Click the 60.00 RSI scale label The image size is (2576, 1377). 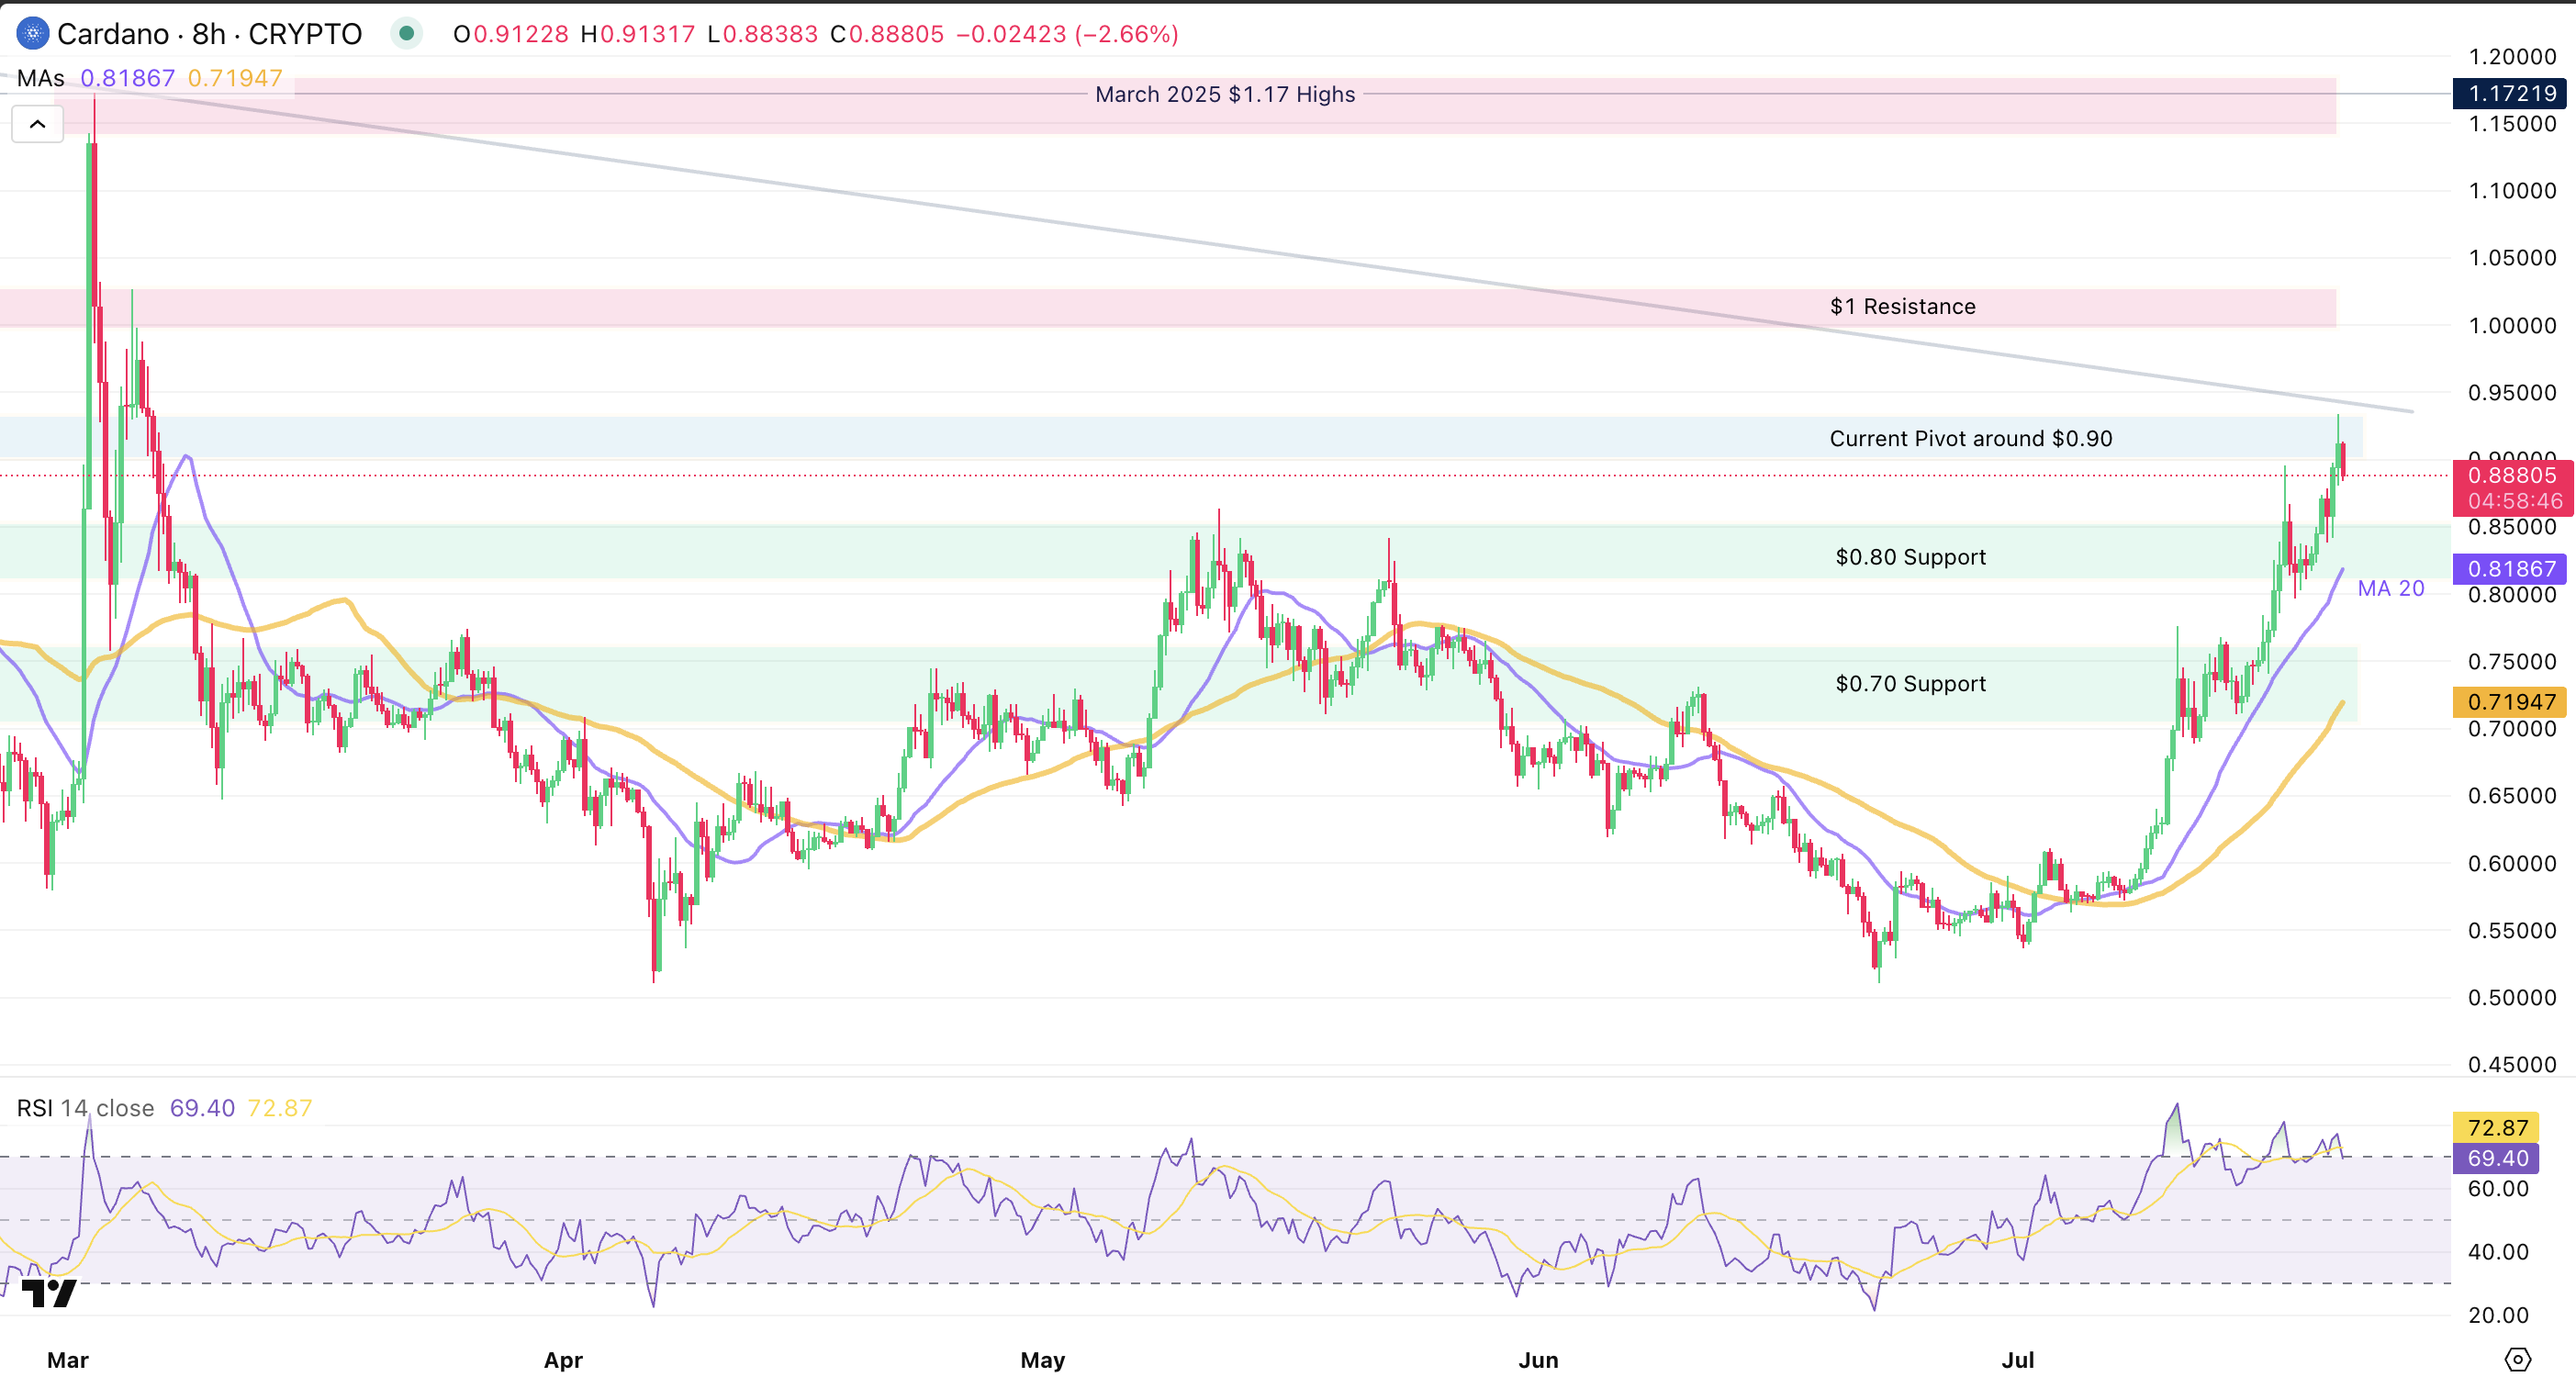pyautogui.click(x=2497, y=1188)
